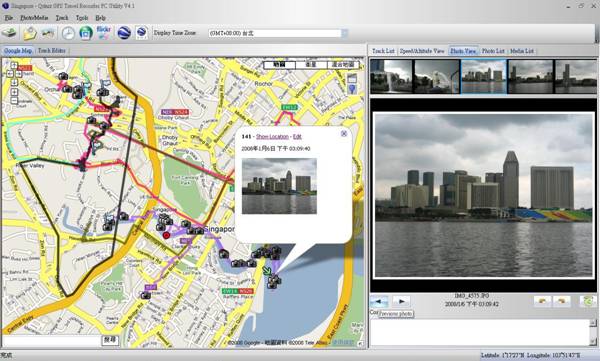
Task: Switch to the Media List tab
Action: pos(522,51)
